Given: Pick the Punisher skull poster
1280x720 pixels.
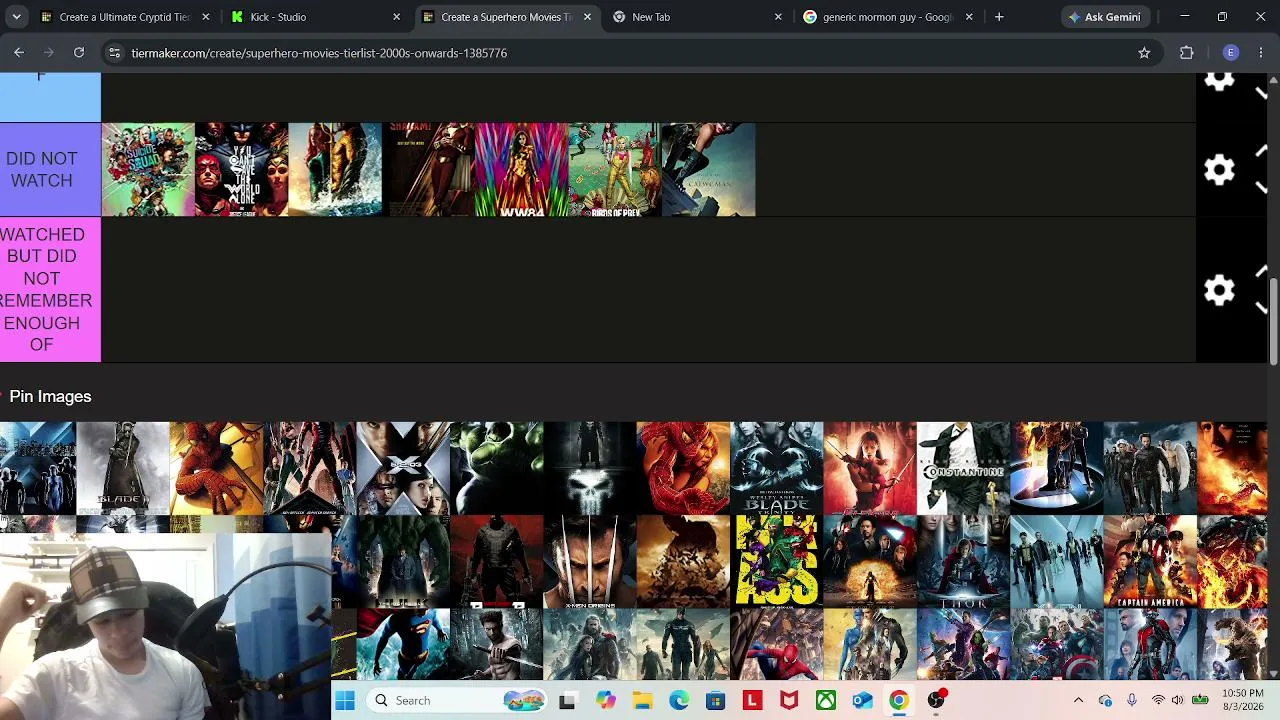Looking at the screenshot, I should click(590, 468).
